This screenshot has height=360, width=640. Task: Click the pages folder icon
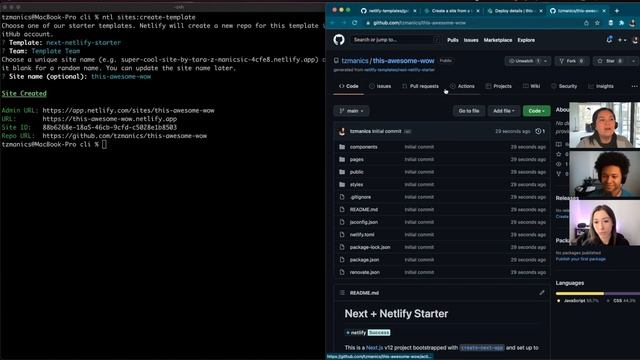coord(342,159)
